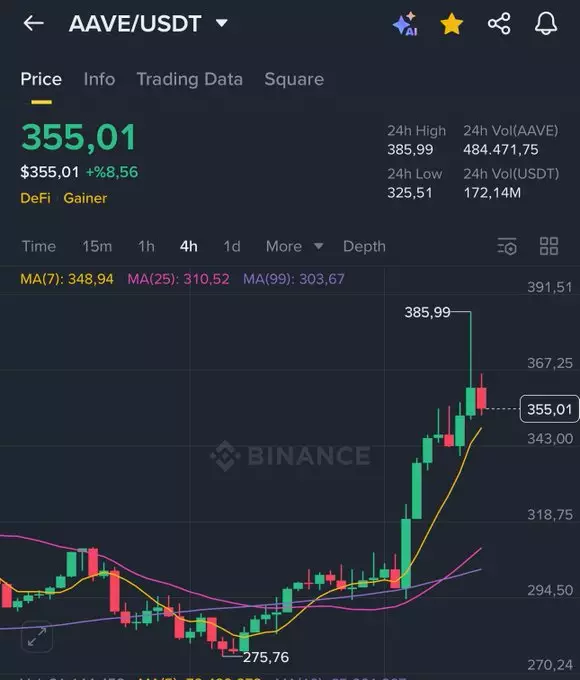Screen dimensions: 580x680
Task: Choose the 1h interval
Action: (x=146, y=246)
